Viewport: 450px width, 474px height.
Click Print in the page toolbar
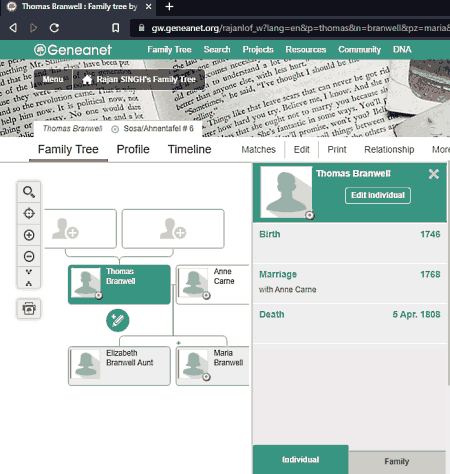(x=337, y=149)
